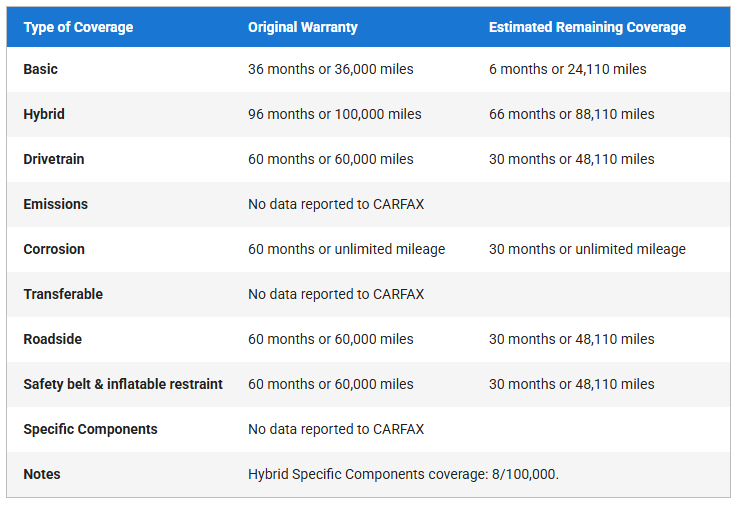Click 30 months or unlimited mileage cell

coord(587,249)
